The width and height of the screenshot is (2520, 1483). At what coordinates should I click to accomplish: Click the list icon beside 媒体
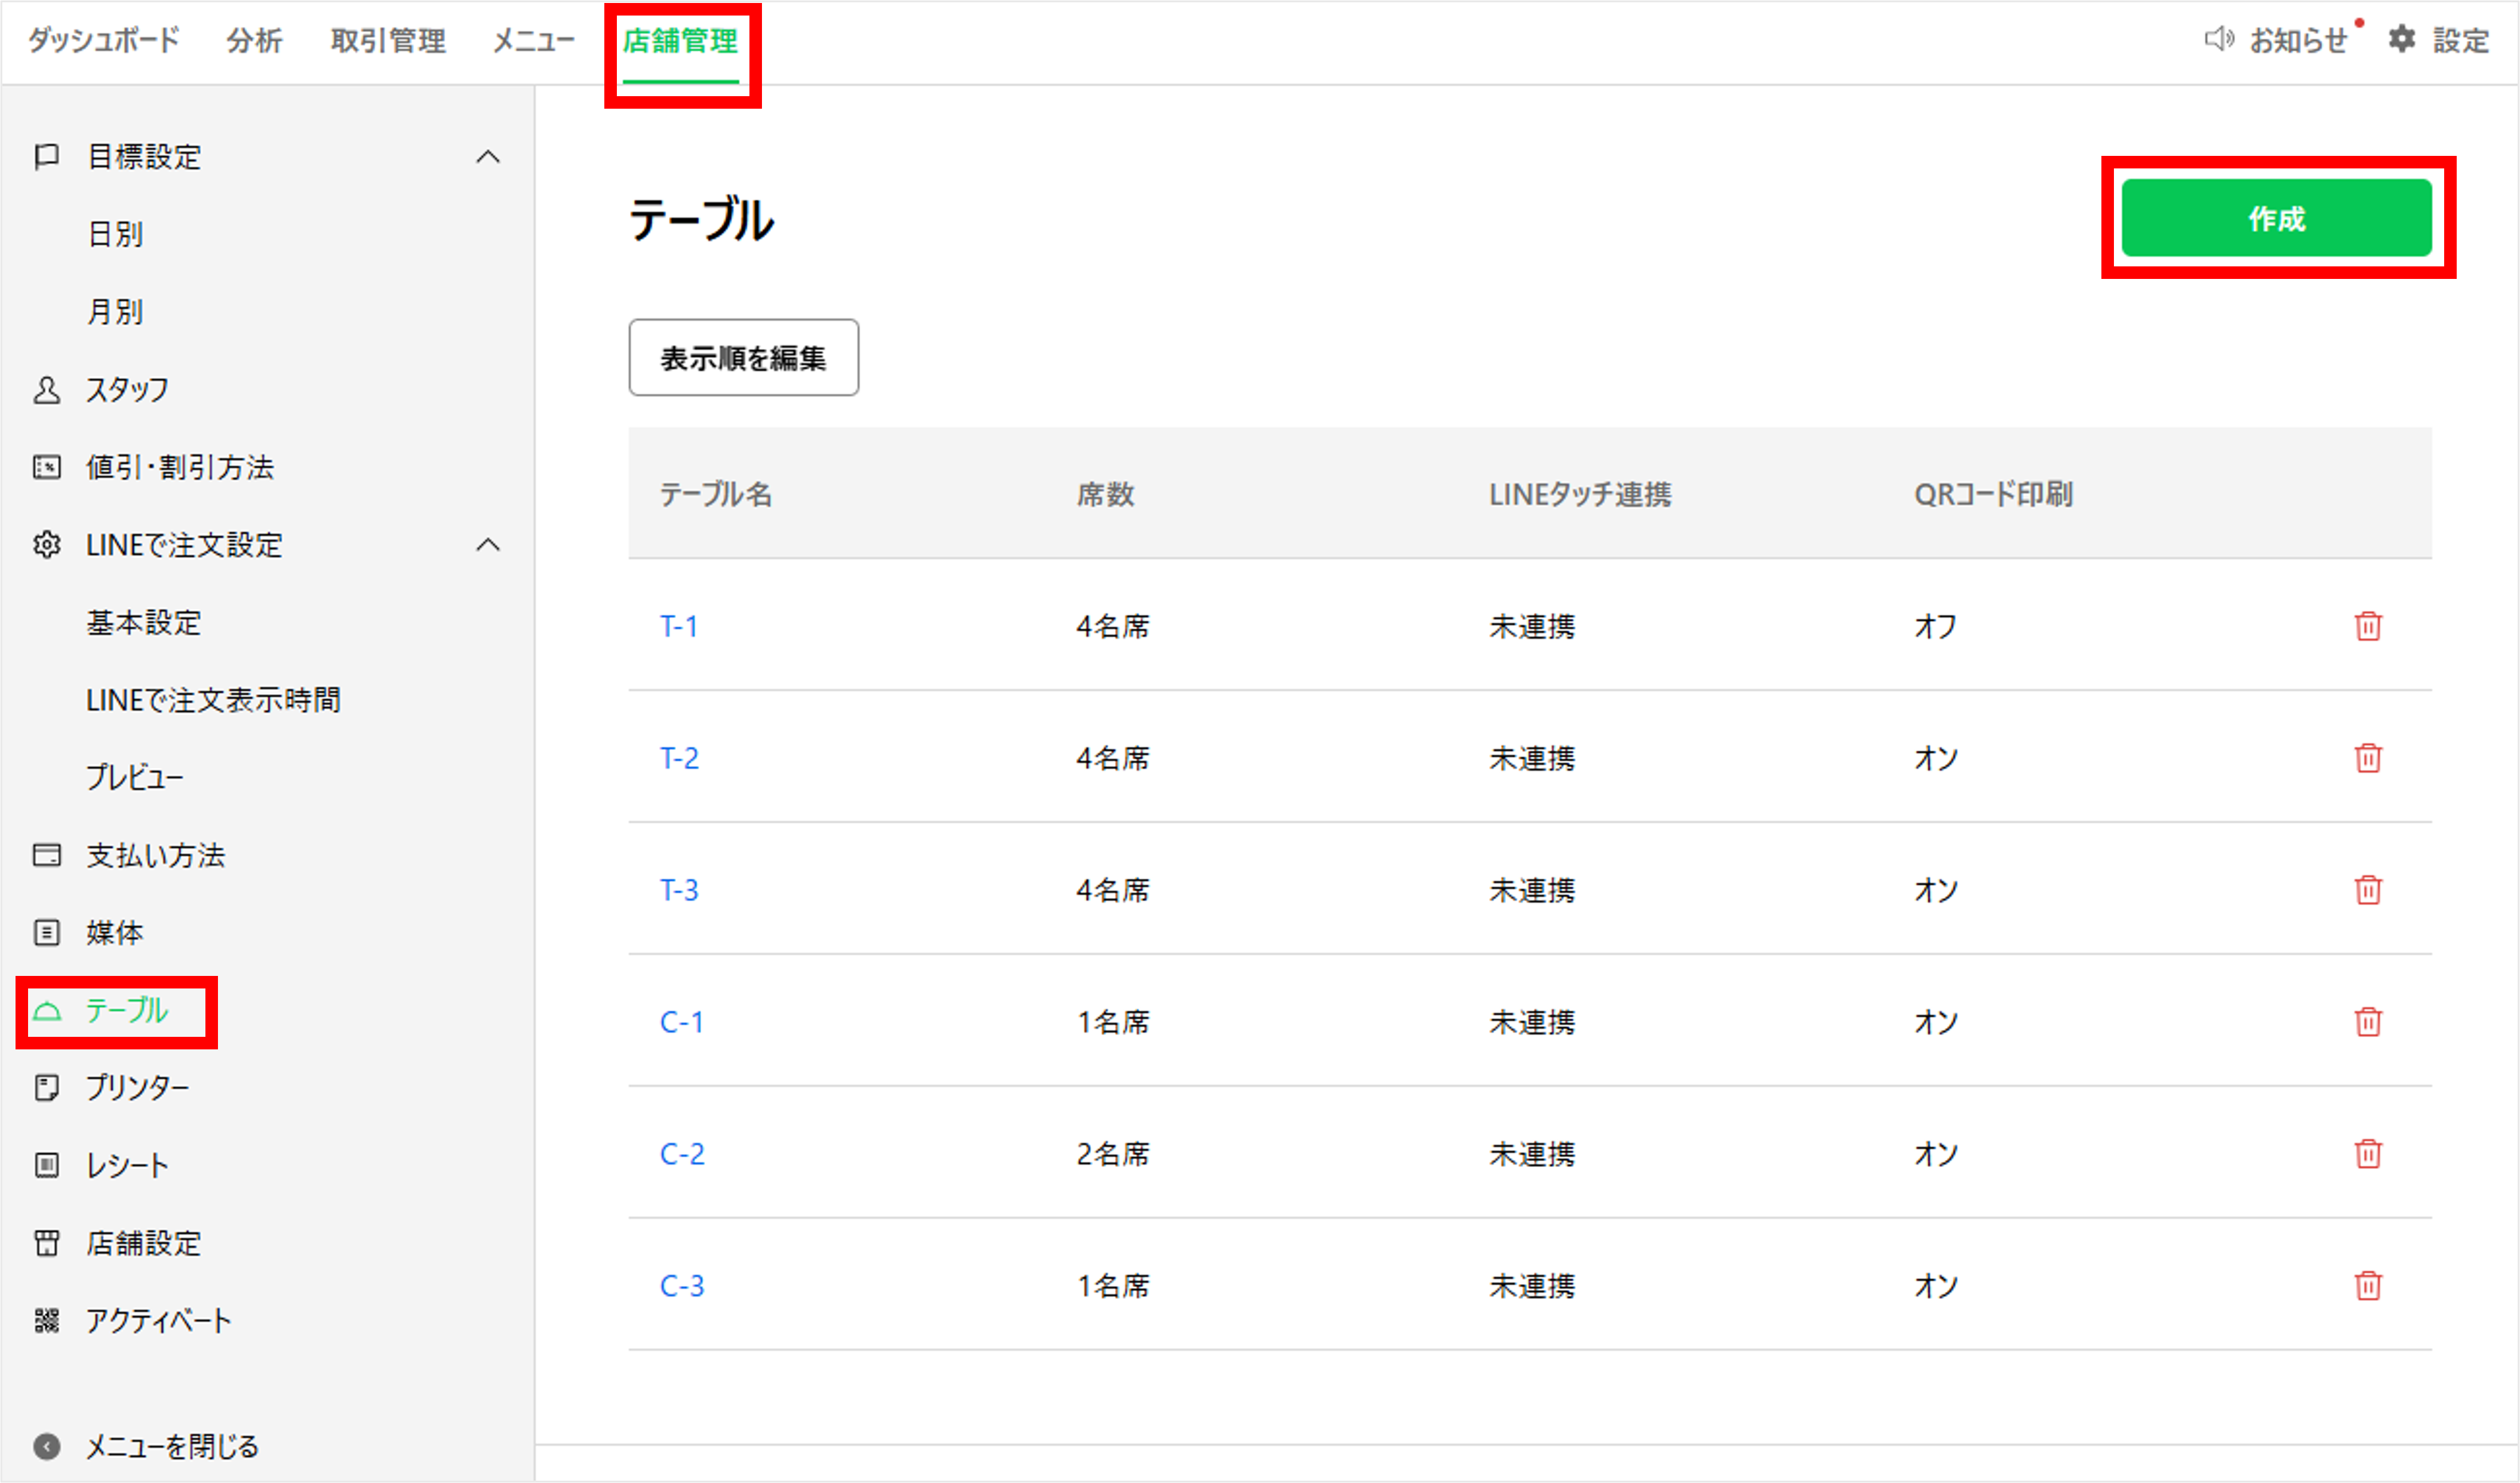(46, 933)
